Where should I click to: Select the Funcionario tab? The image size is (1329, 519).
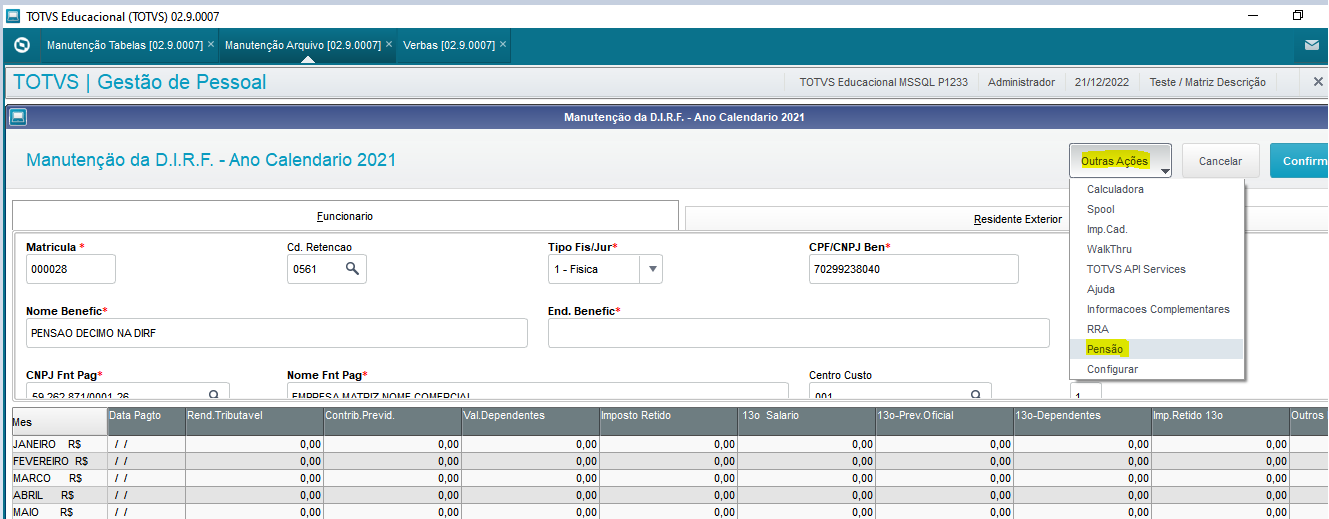pos(345,216)
